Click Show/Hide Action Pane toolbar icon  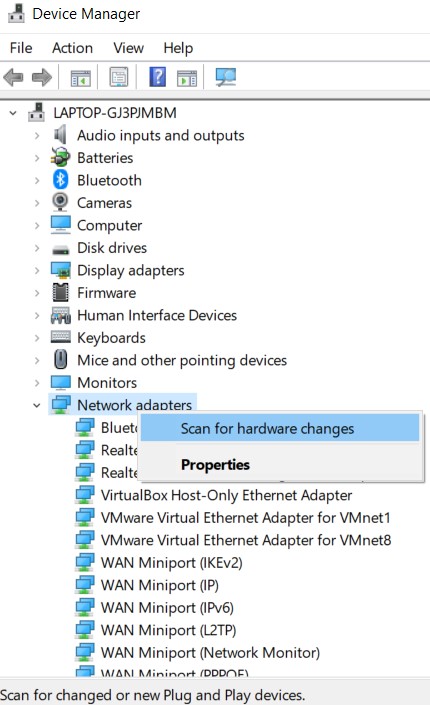tap(187, 78)
